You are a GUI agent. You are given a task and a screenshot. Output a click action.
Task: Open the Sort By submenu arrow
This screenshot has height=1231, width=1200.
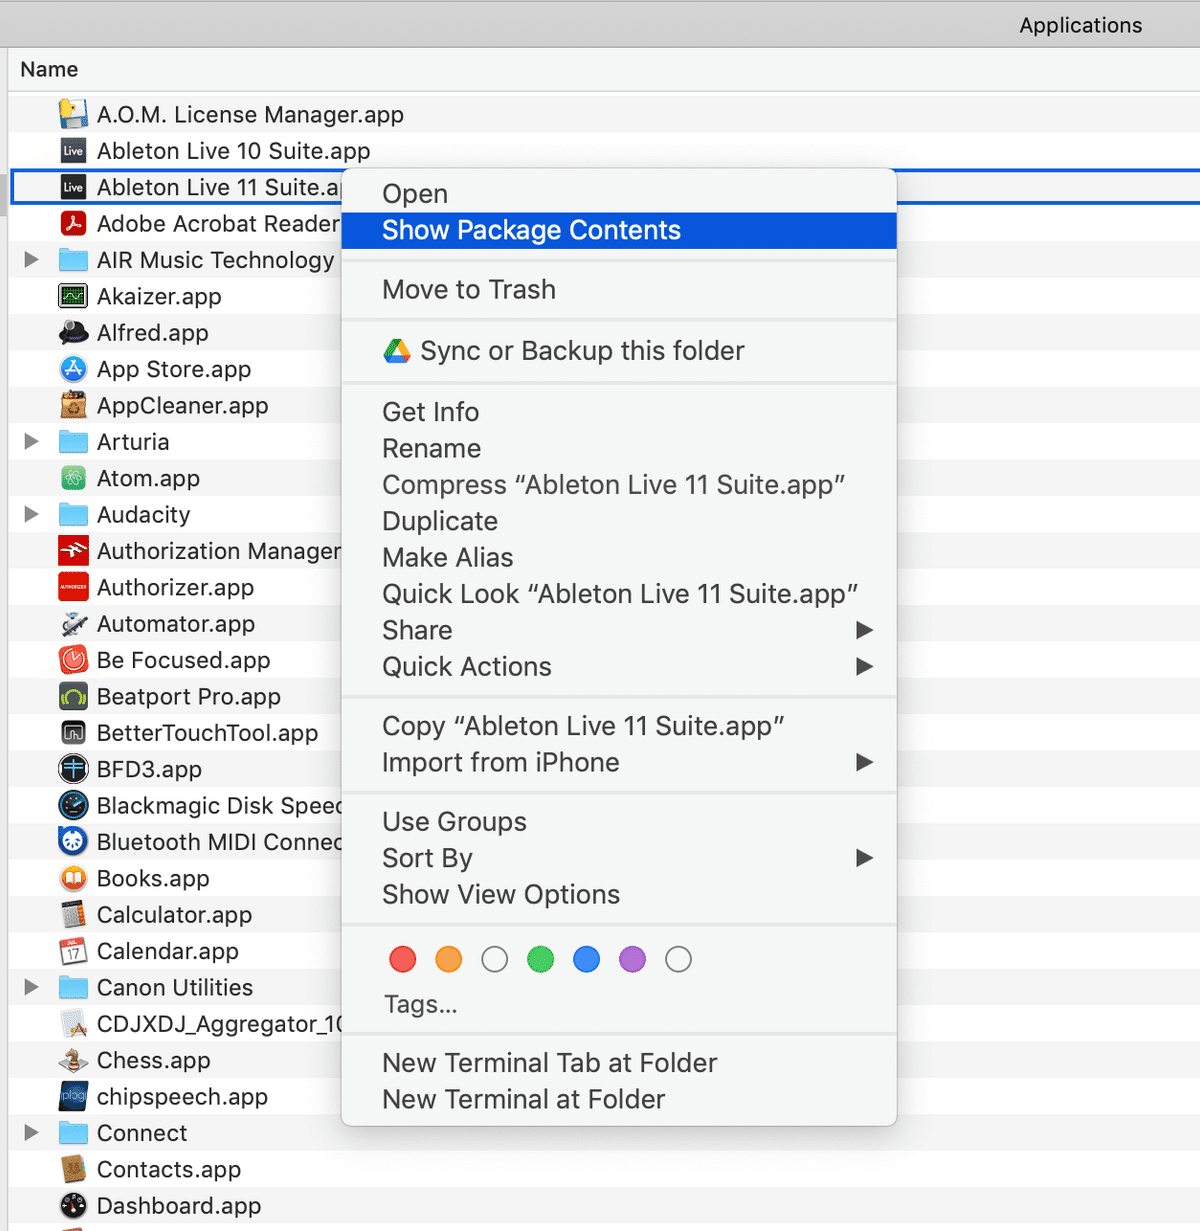(x=865, y=858)
